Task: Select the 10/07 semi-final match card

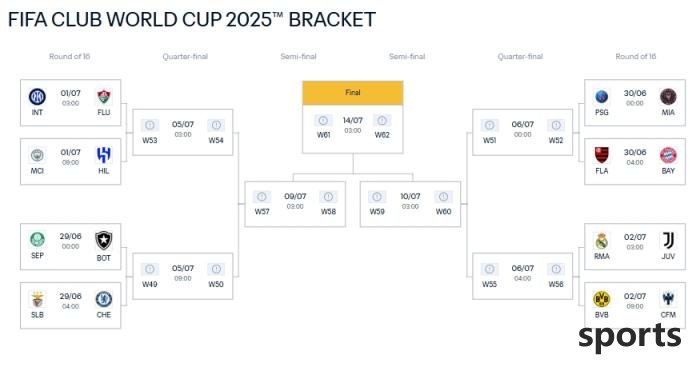Action: [410, 204]
